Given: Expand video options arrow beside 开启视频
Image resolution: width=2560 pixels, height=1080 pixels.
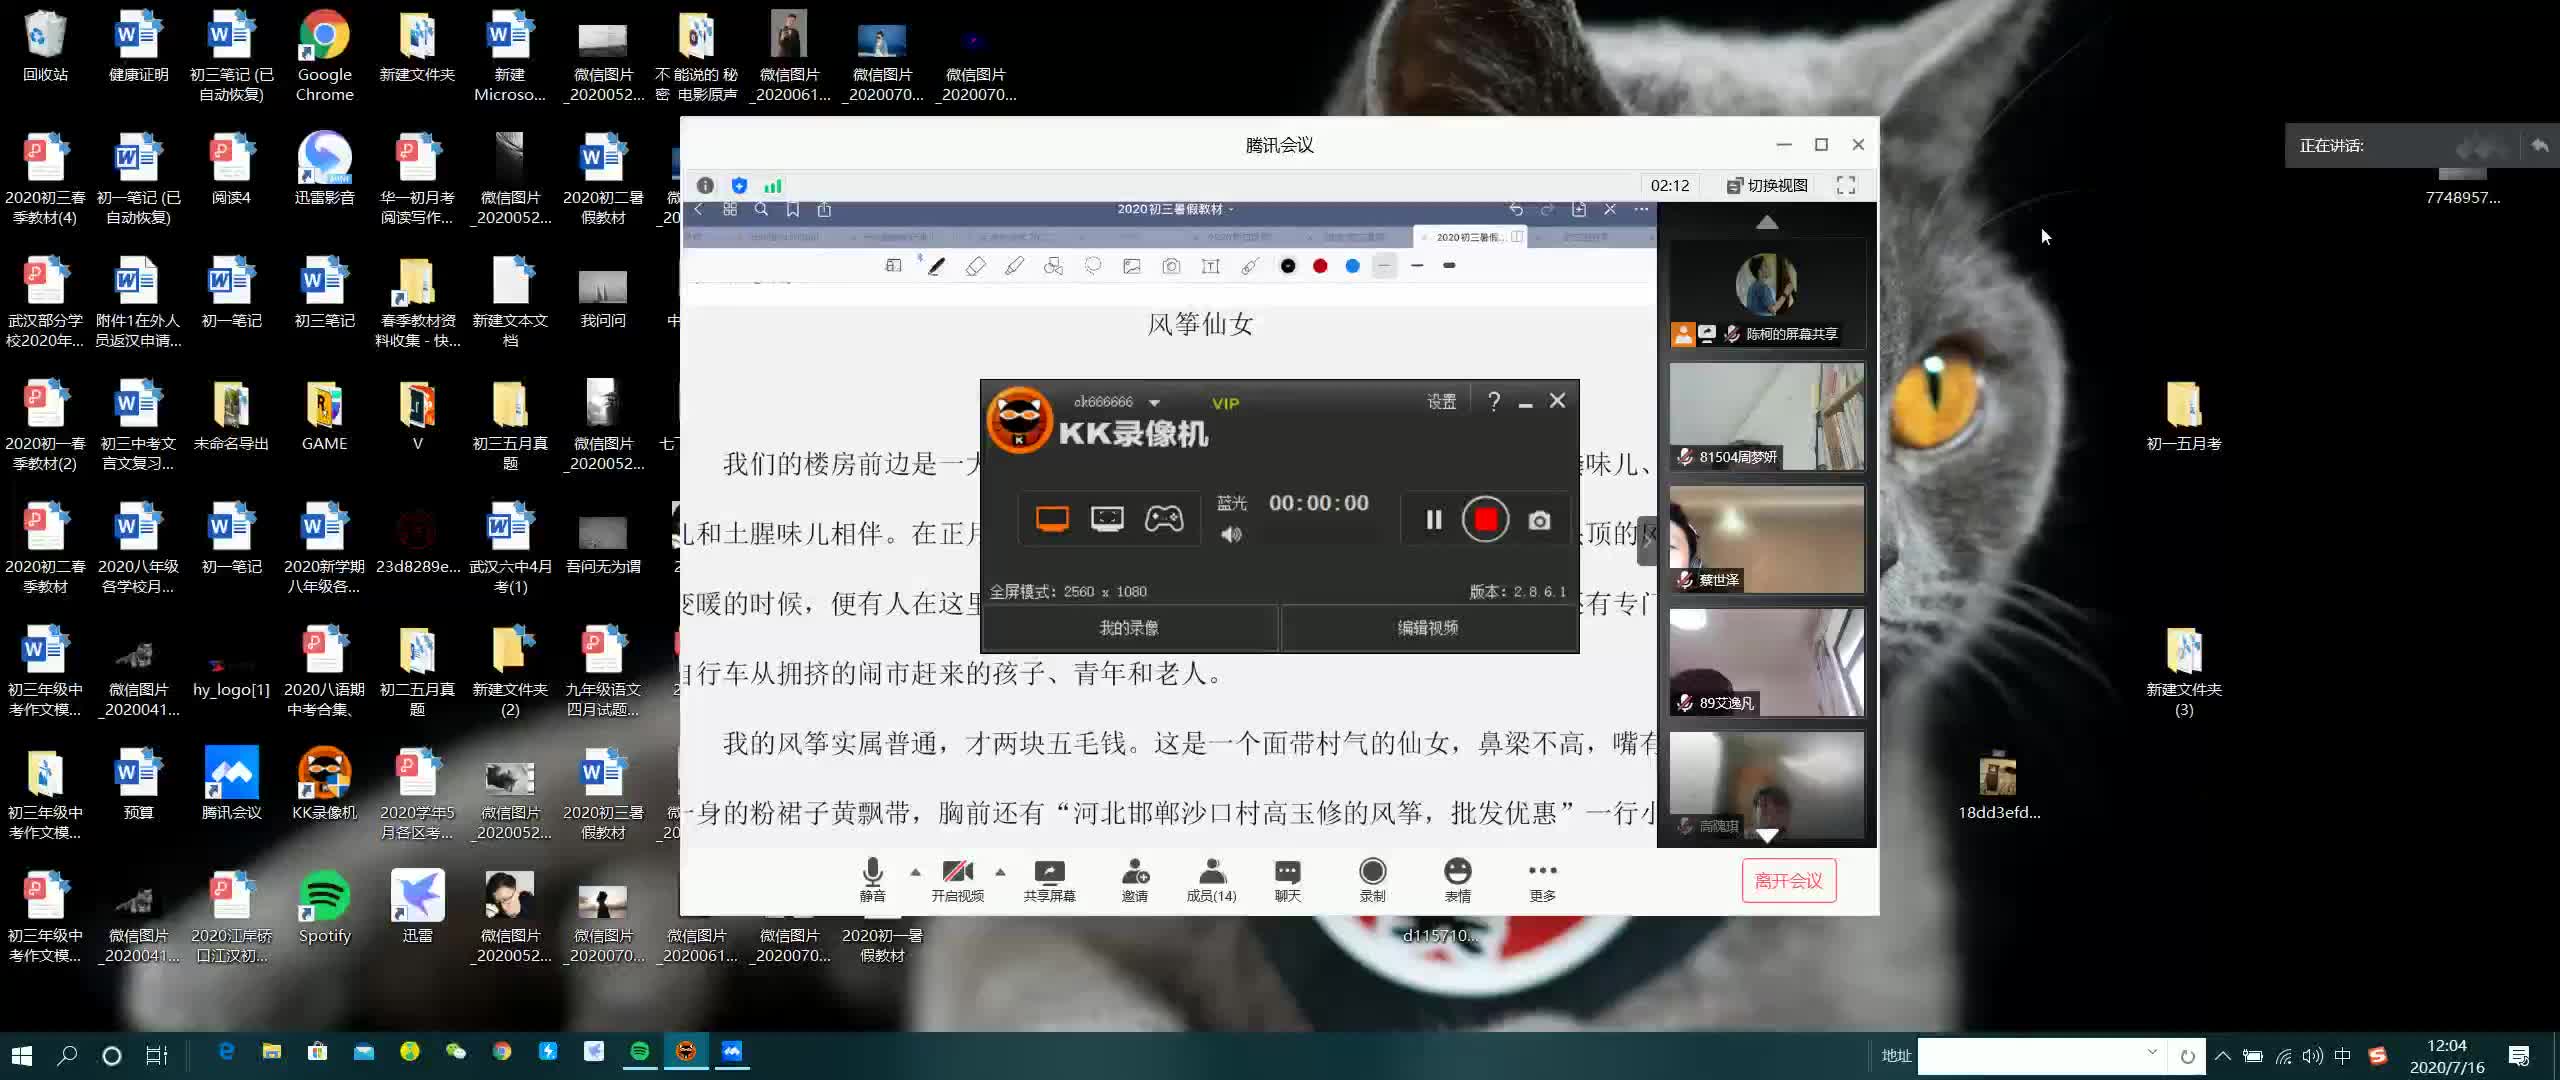Looking at the screenshot, I should 1000,872.
